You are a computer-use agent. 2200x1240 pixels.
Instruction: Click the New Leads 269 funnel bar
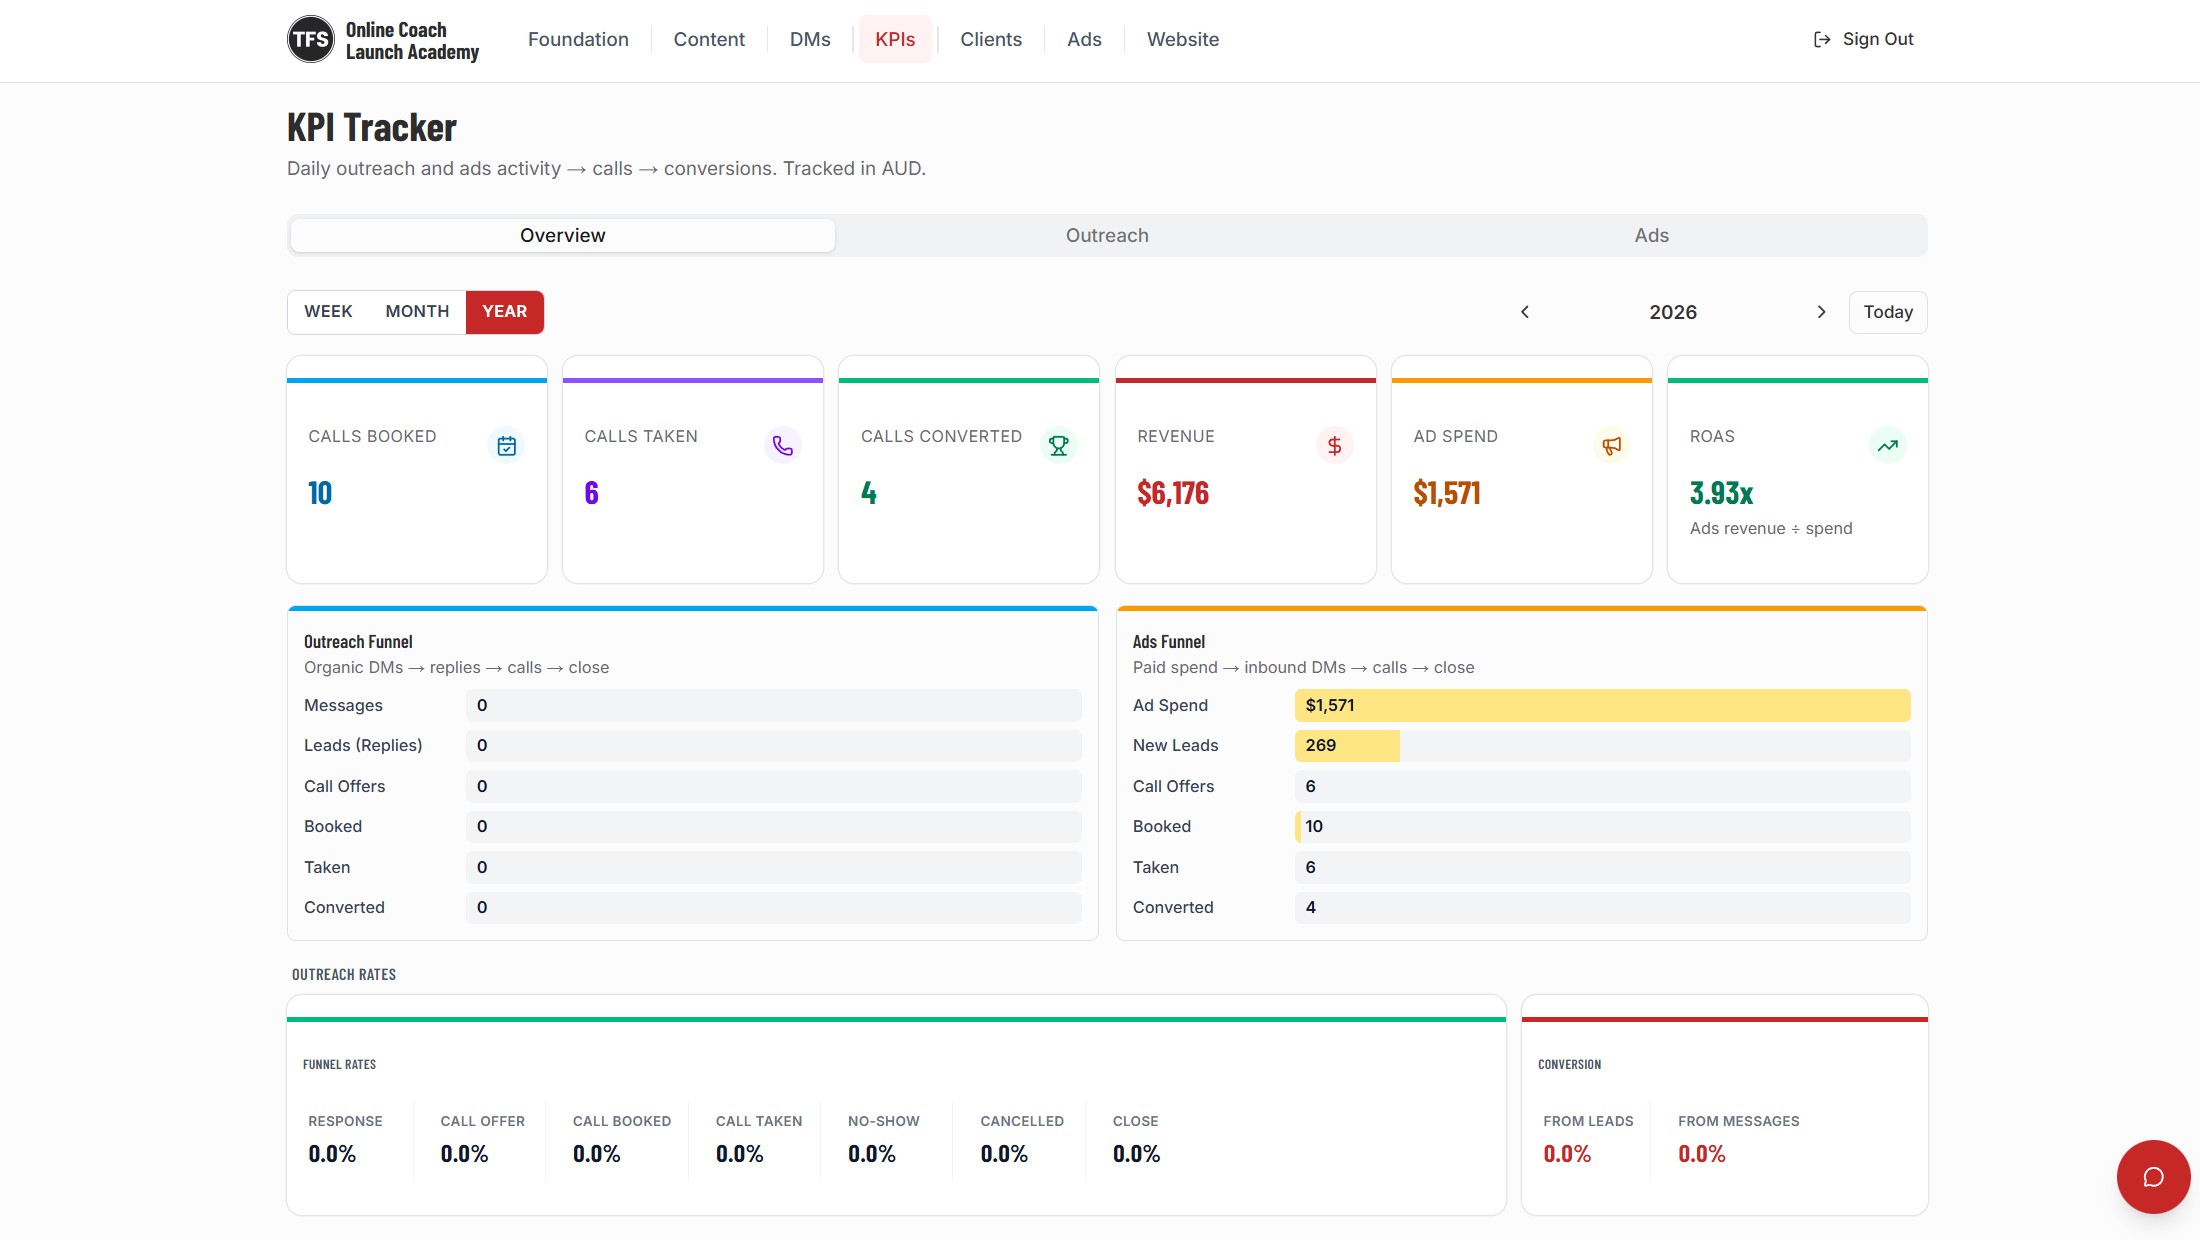[1602, 746]
